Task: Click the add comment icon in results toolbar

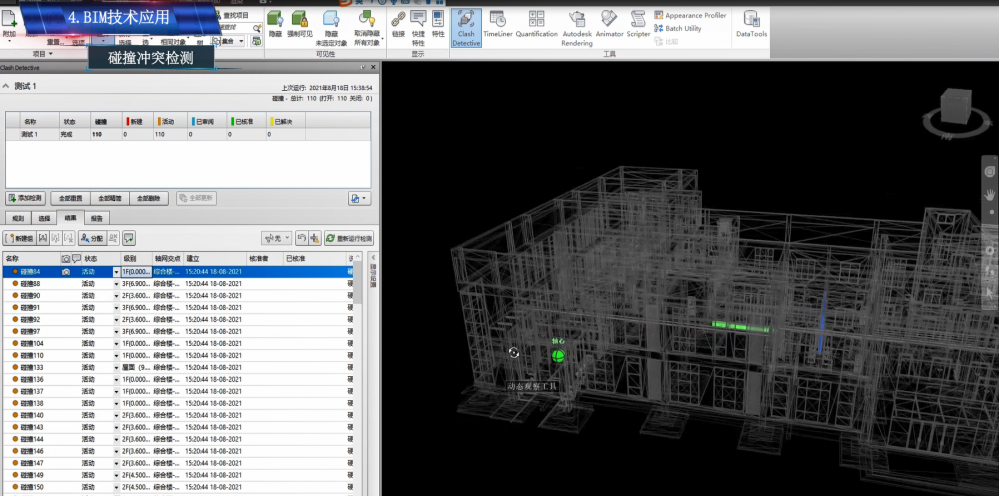Action: tap(129, 238)
